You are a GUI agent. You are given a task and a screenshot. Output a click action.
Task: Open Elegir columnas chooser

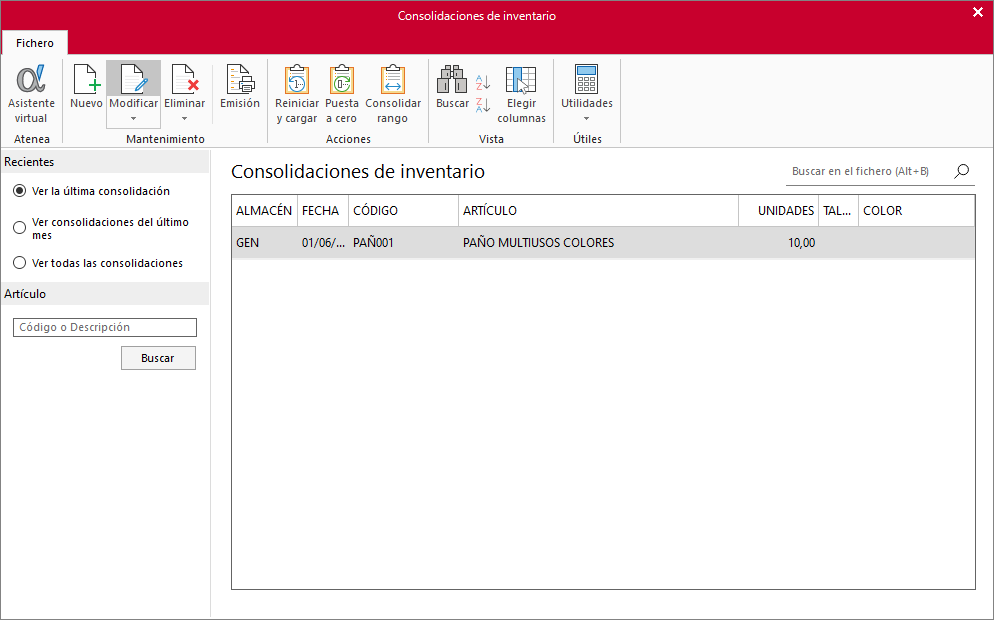521,79
